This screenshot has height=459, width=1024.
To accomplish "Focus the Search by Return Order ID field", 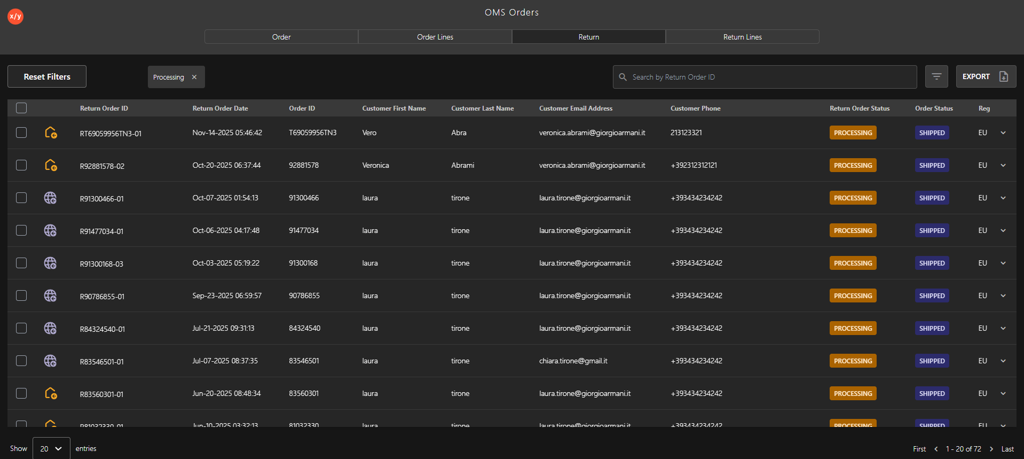I will point(765,77).
